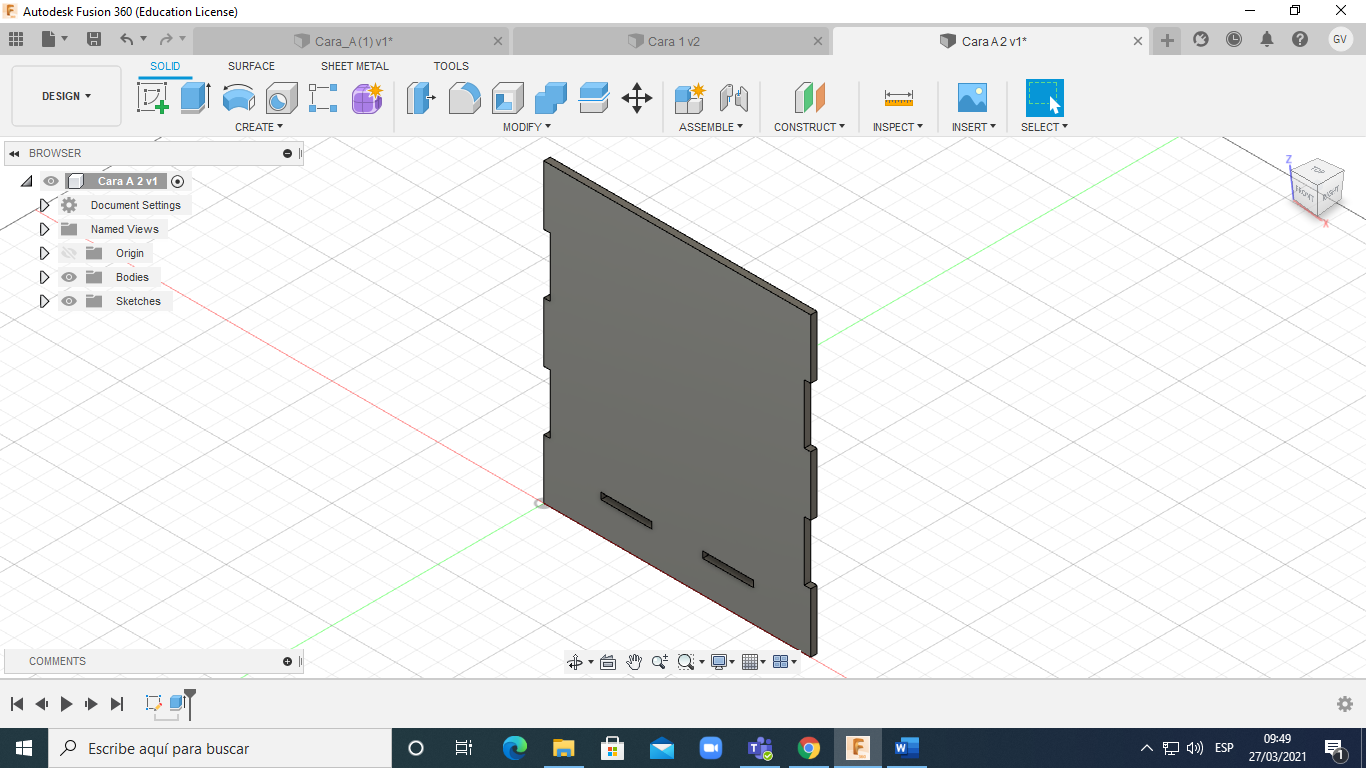Expand the Bodies tree node

pyautogui.click(x=44, y=277)
